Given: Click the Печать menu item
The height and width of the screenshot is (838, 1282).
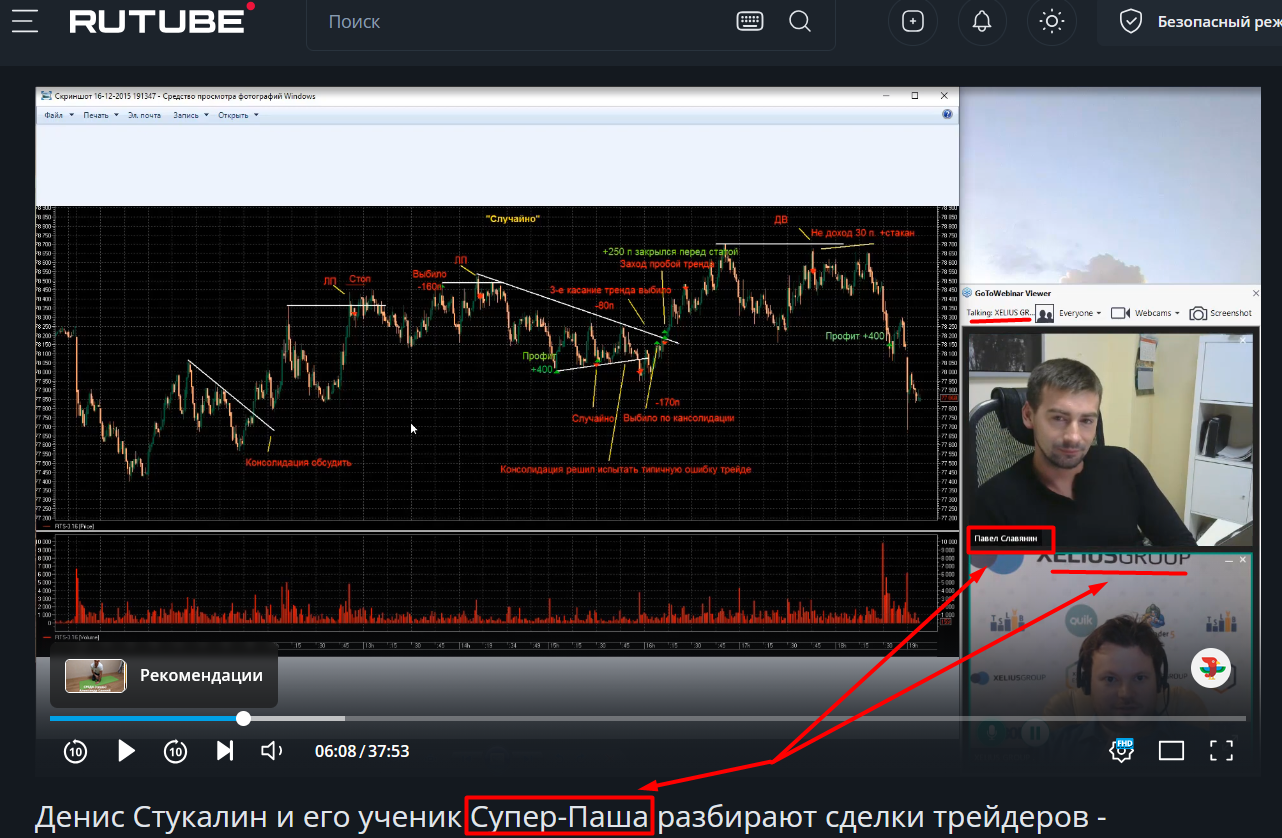Looking at the screenshot, I should (94, 114).
